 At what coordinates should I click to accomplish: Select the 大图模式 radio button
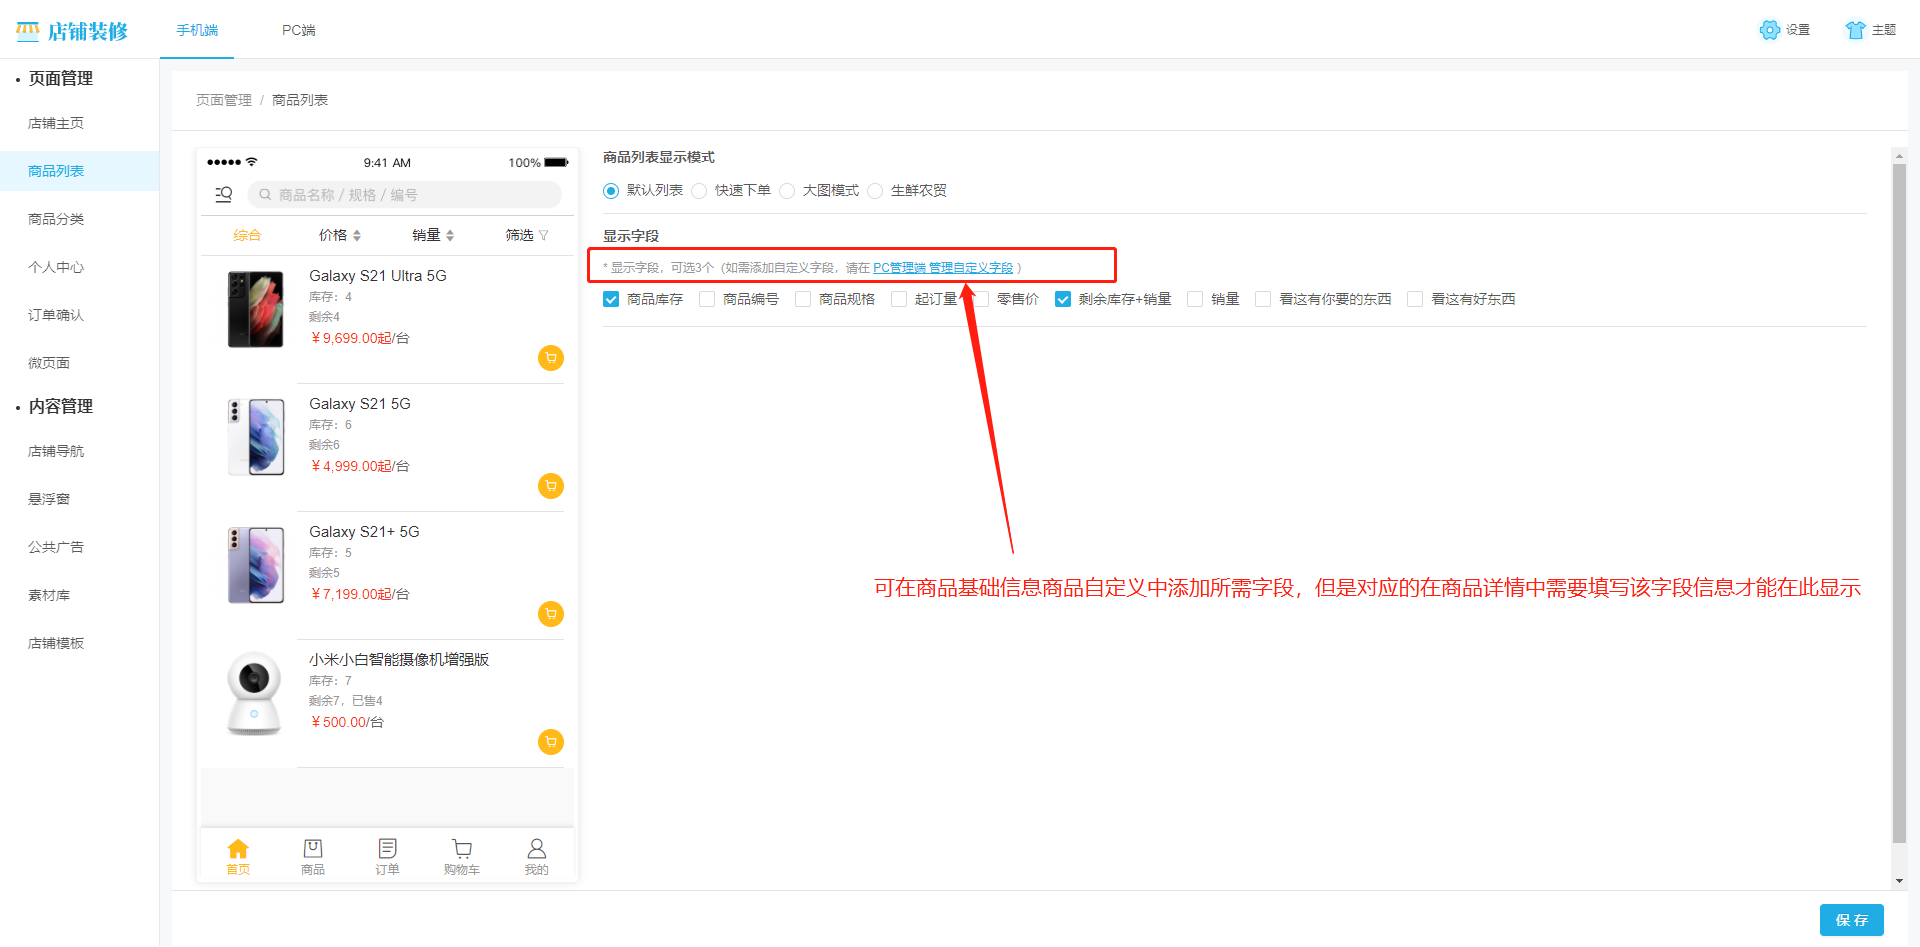pos(787,190)
